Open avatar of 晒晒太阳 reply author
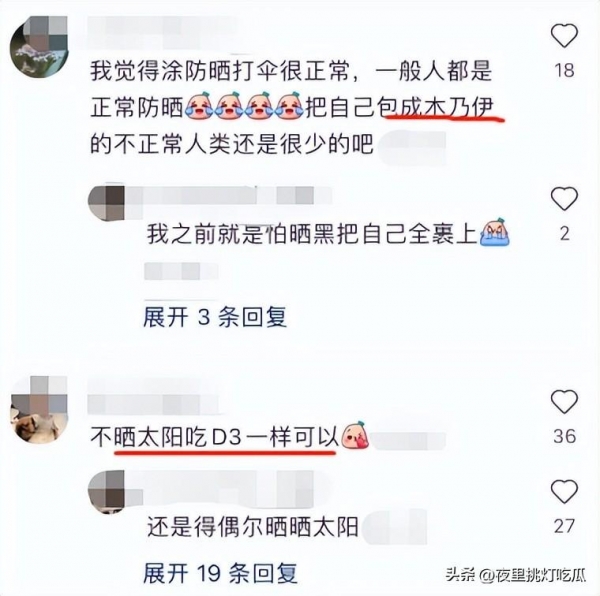This screenshot has width=600, height=596. [106, 491]
